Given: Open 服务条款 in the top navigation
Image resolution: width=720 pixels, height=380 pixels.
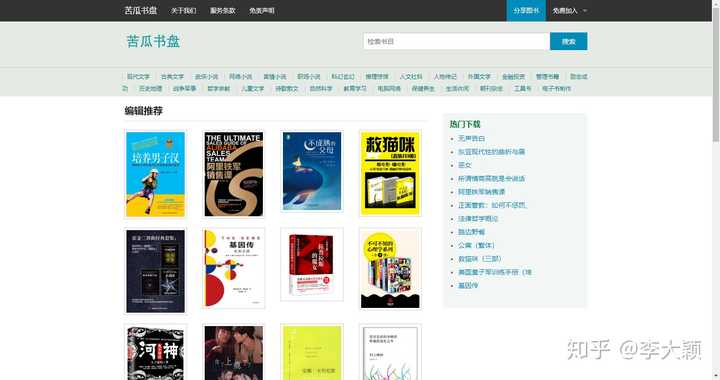Looking at the screenshot, I should click(223, 11).
